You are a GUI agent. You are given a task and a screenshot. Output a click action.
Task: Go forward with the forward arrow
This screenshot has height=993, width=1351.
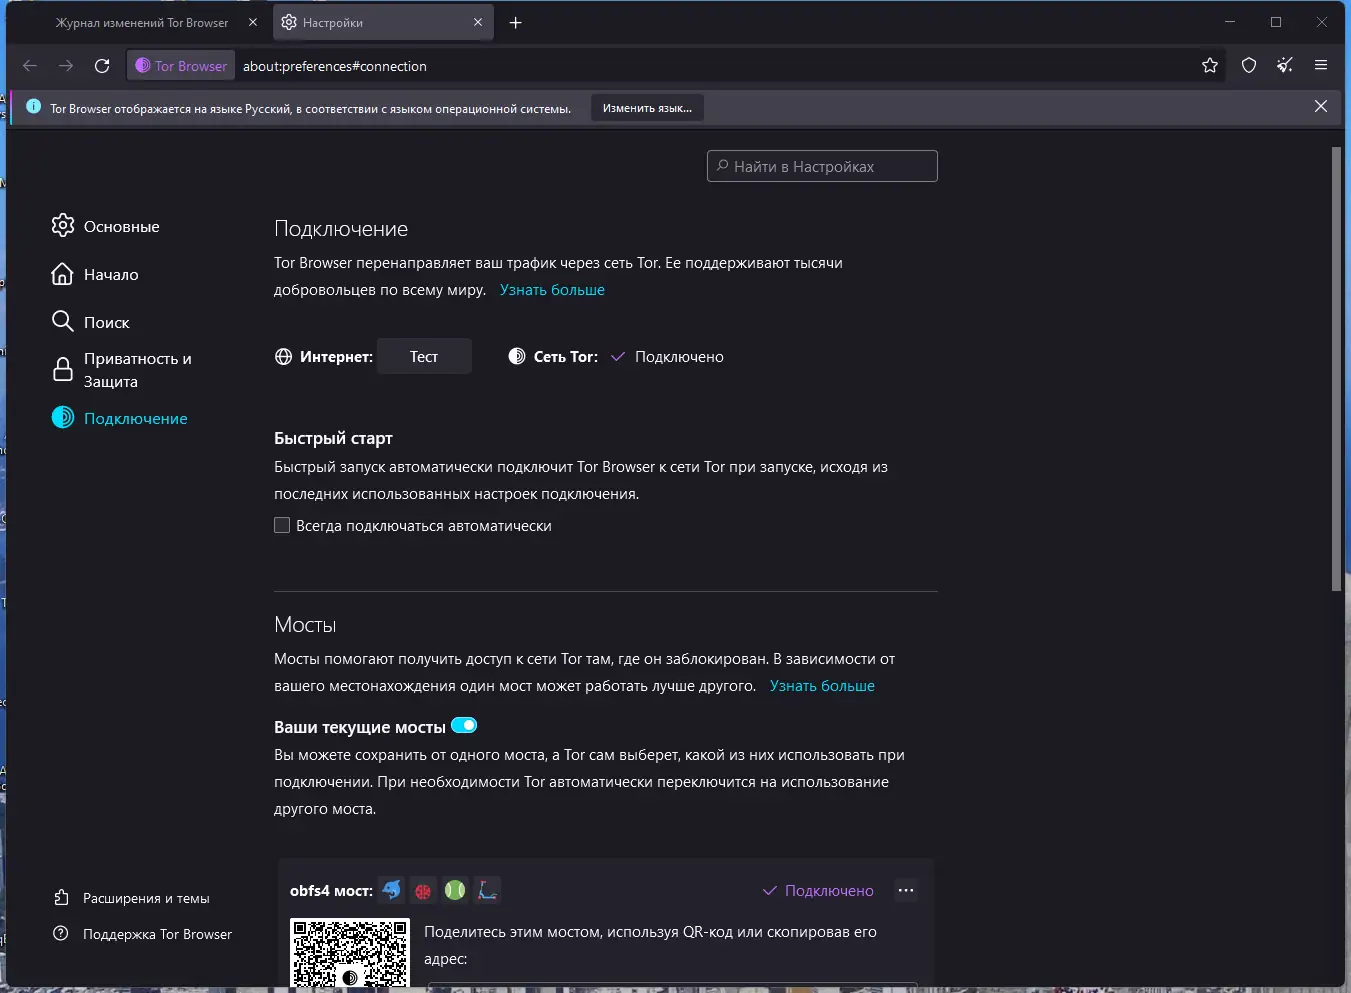coord(66,66)
